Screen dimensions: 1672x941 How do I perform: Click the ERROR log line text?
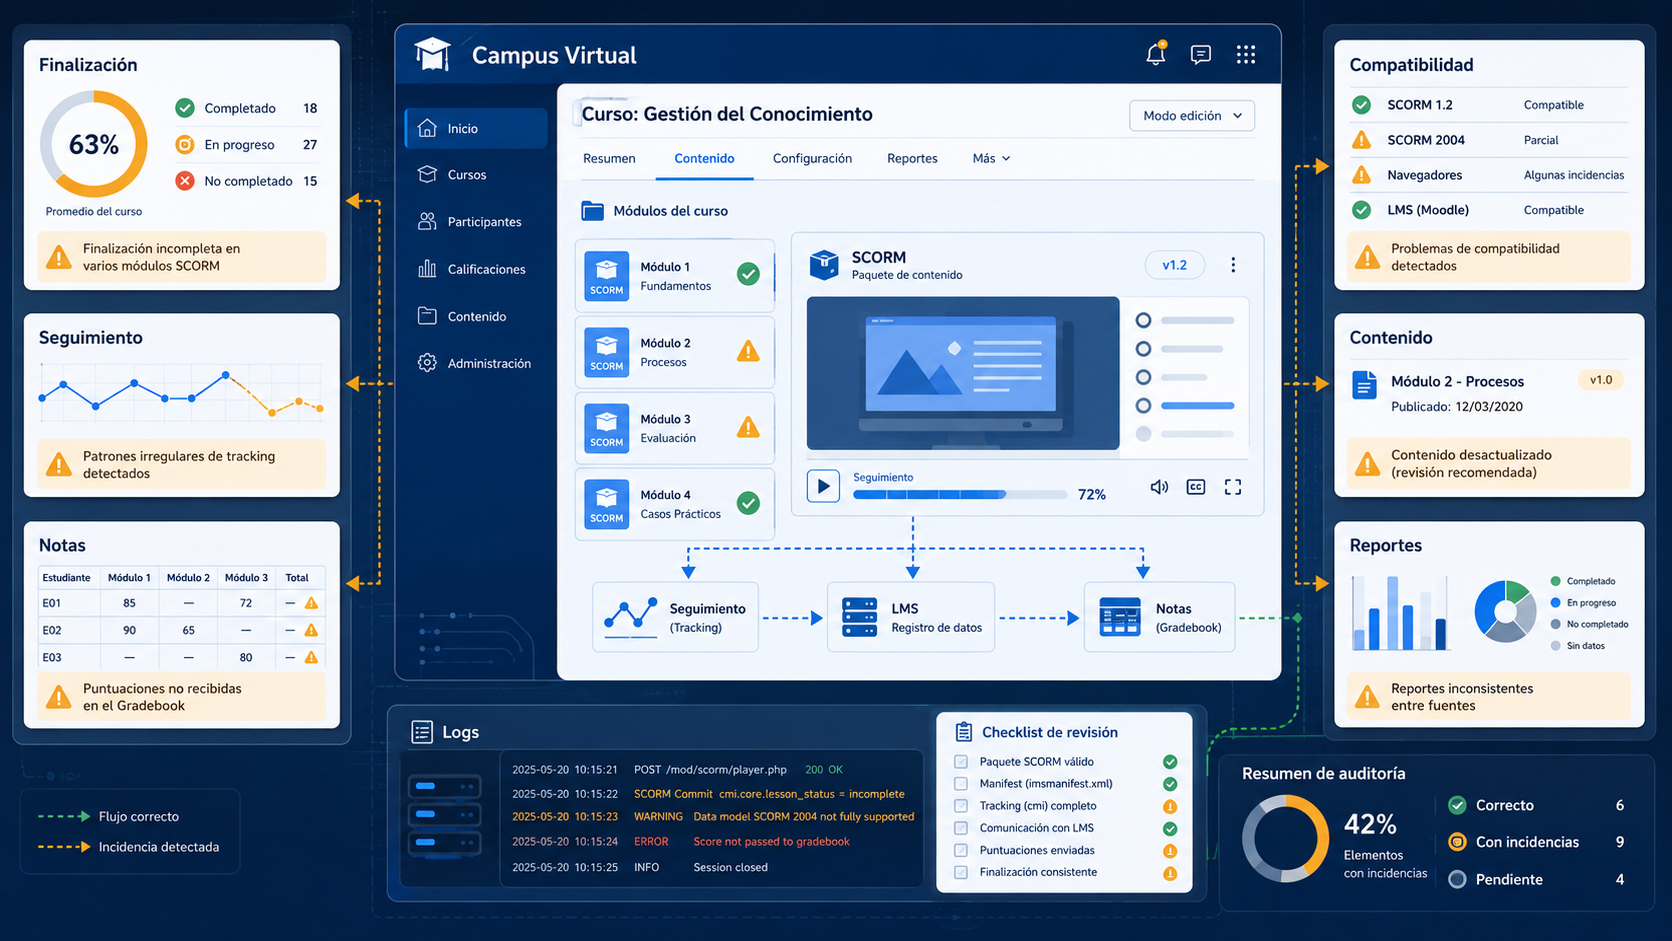click(741, 841)
